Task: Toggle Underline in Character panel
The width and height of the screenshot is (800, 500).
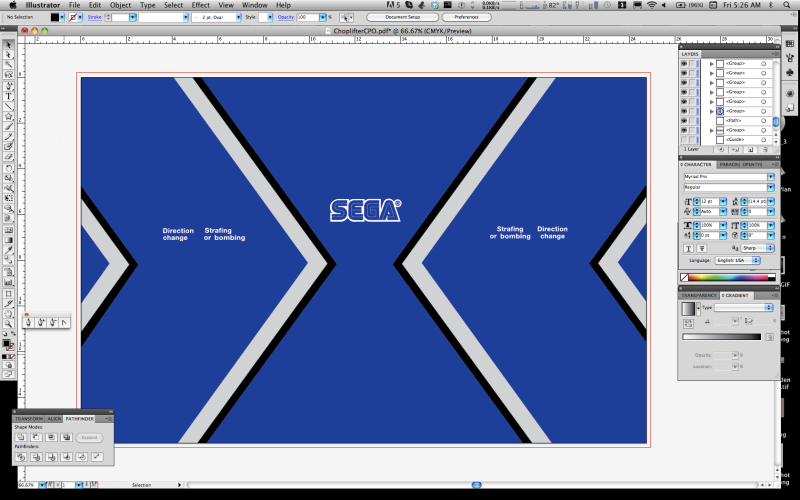Action: click(x=688, y=248)
